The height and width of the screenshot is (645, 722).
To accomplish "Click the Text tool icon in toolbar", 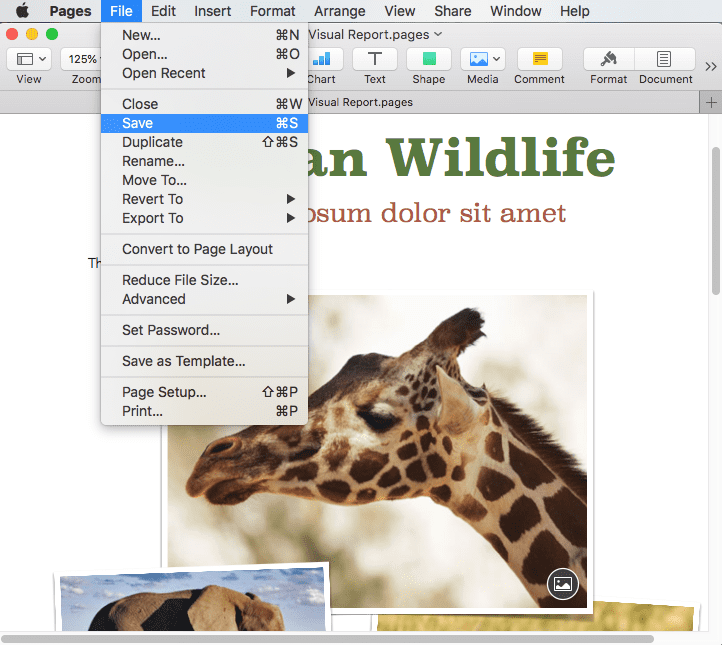I will click(x=375, y=59).
